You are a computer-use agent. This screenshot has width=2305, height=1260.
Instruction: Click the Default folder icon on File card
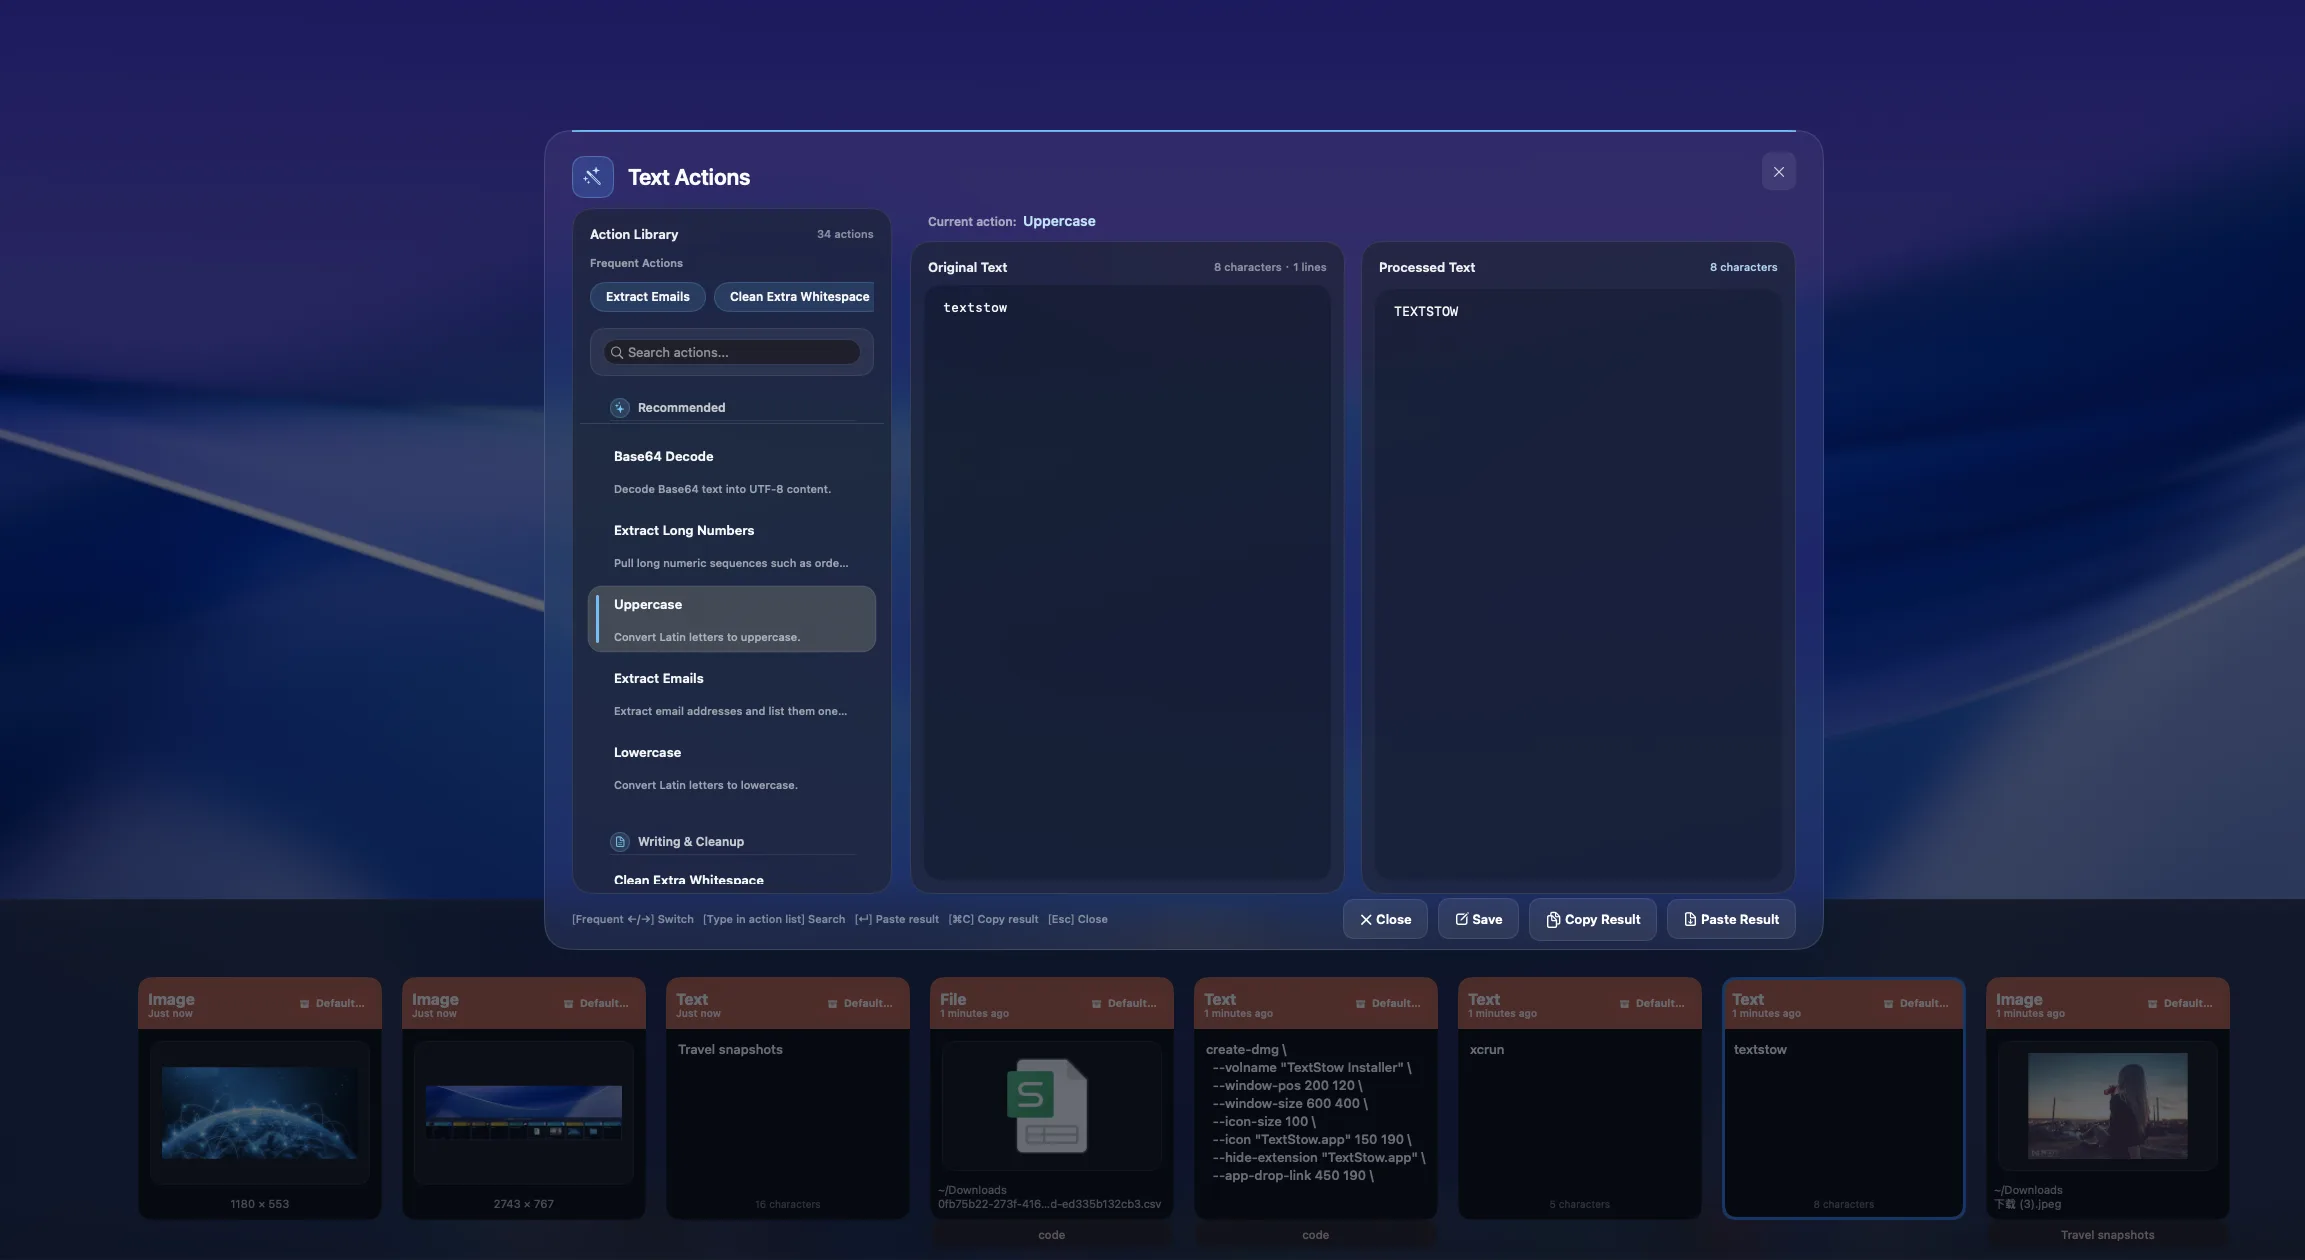(x=1097, y=1004)
